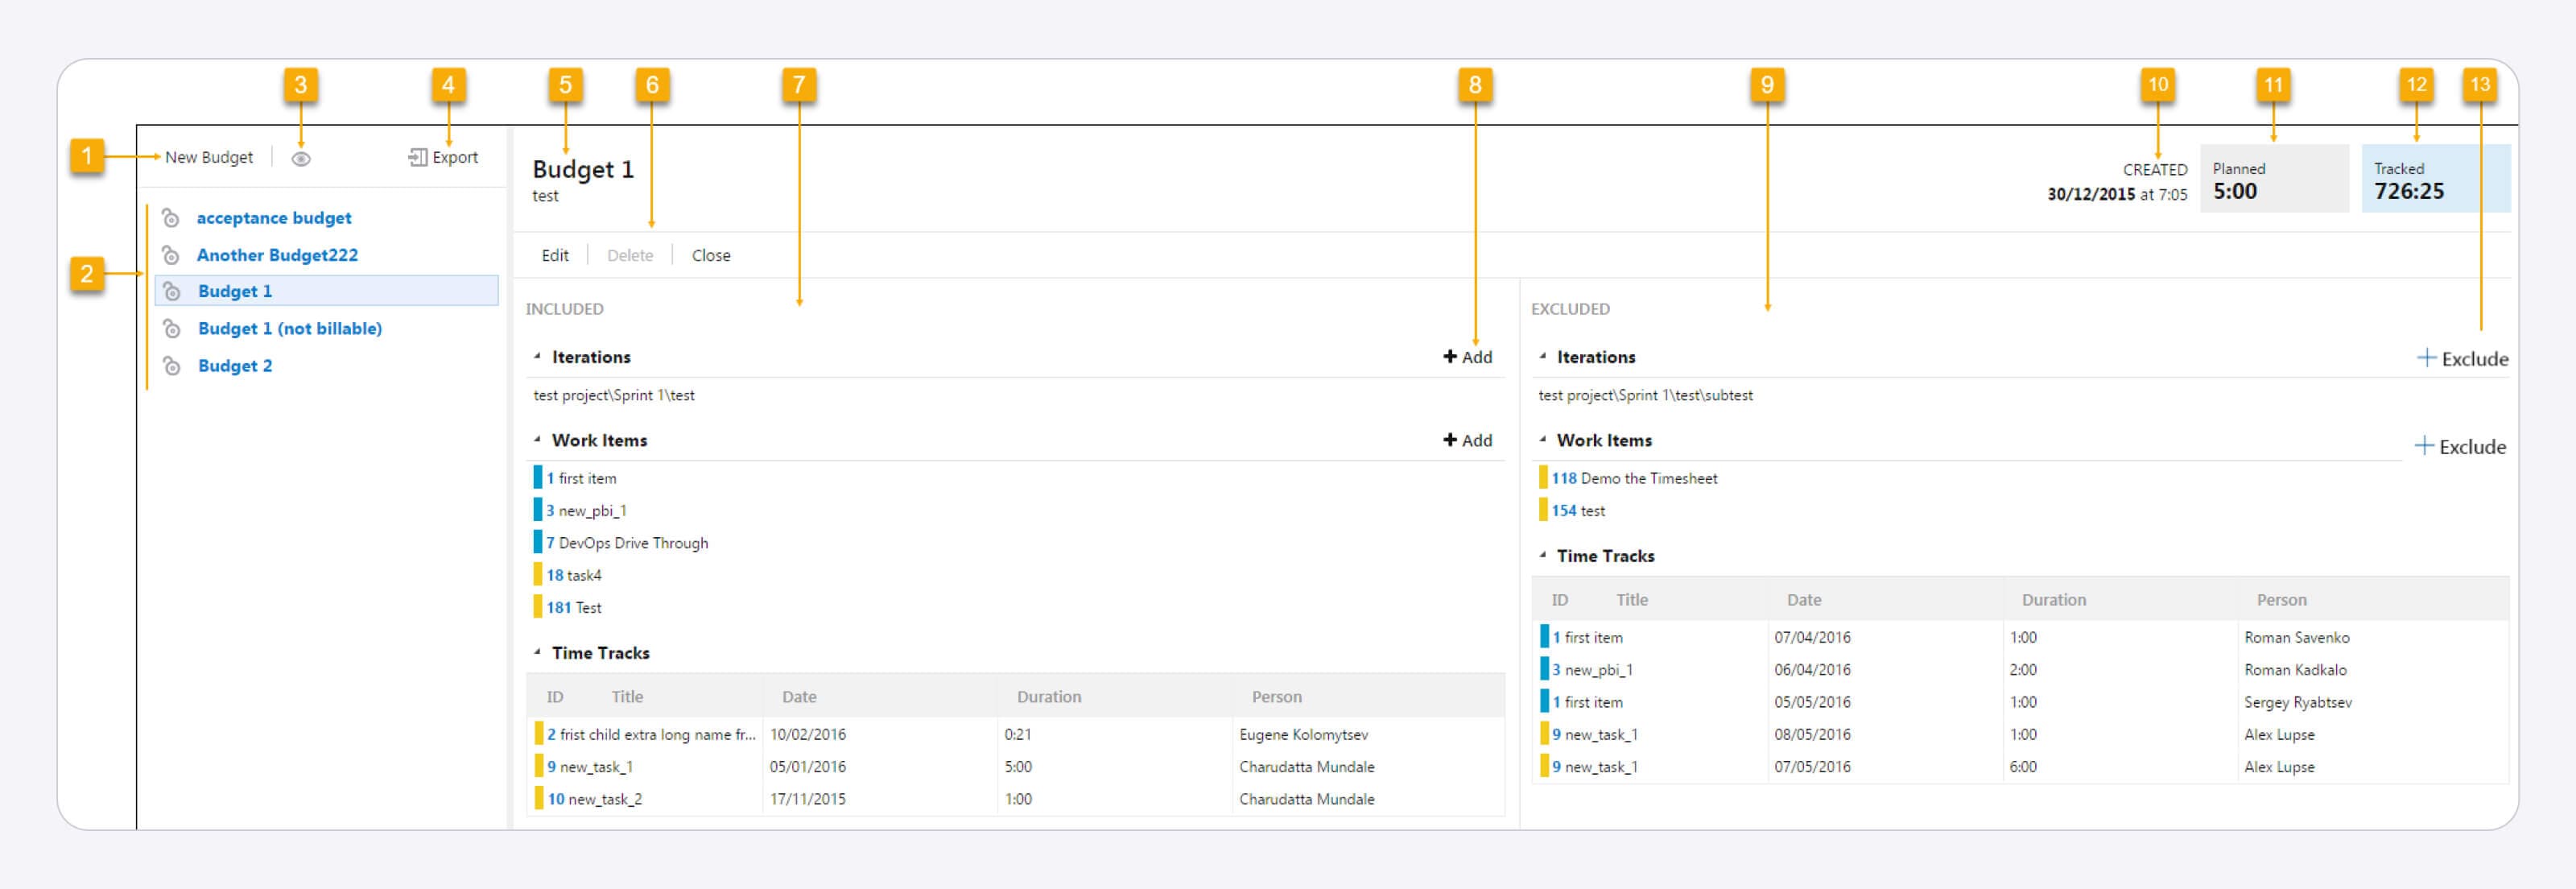Click the icon beside acceptance budget
Screen dimensions: 2576x889
coord(171,218)
